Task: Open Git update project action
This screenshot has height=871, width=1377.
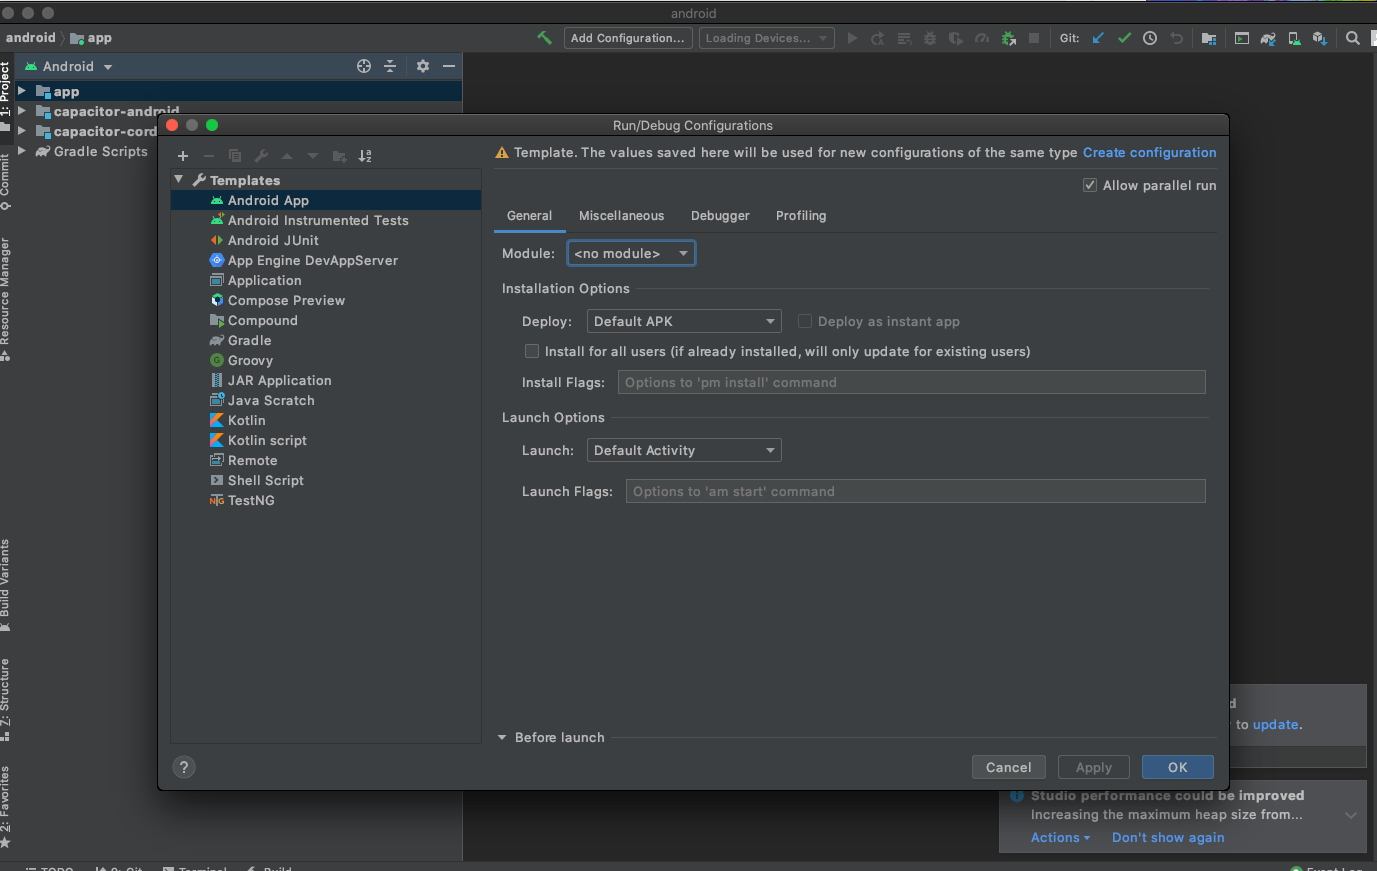Action: coord(1098,37)
